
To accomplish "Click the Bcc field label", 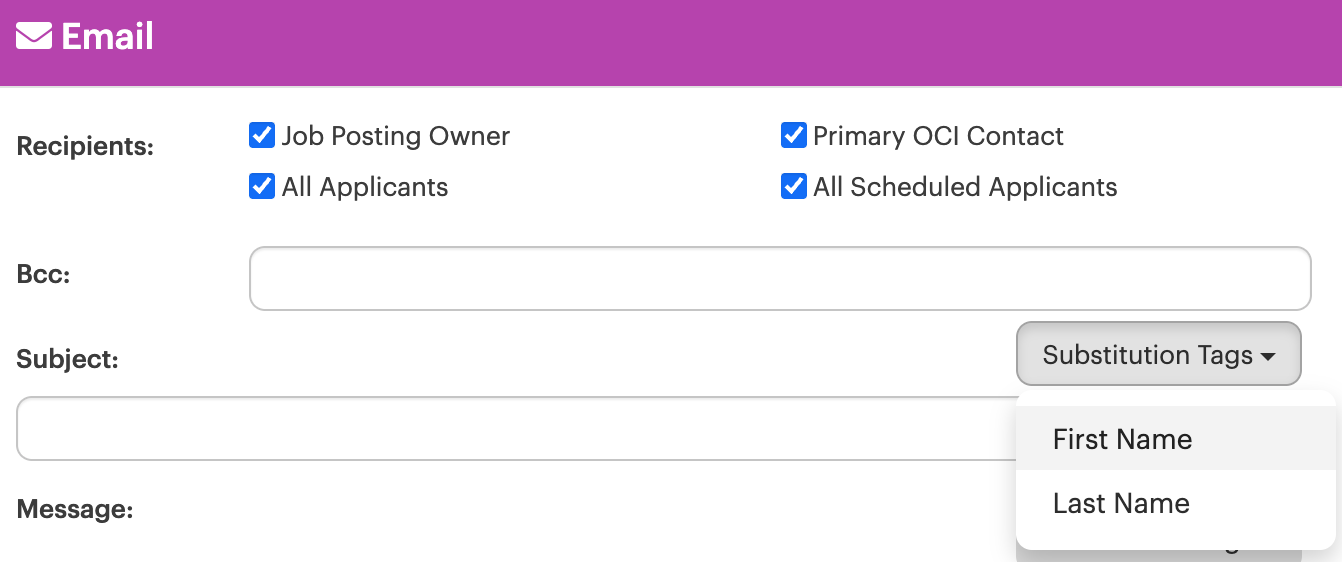I will (x=43, y=273).
